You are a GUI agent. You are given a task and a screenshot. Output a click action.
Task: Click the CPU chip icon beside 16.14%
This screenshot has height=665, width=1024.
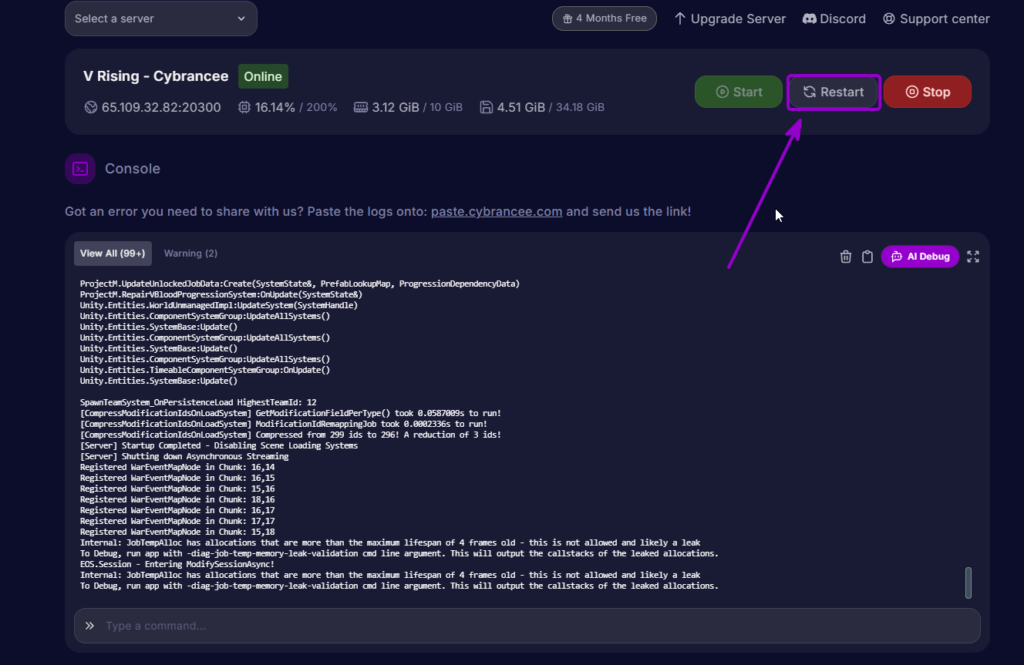coord(244,107)
